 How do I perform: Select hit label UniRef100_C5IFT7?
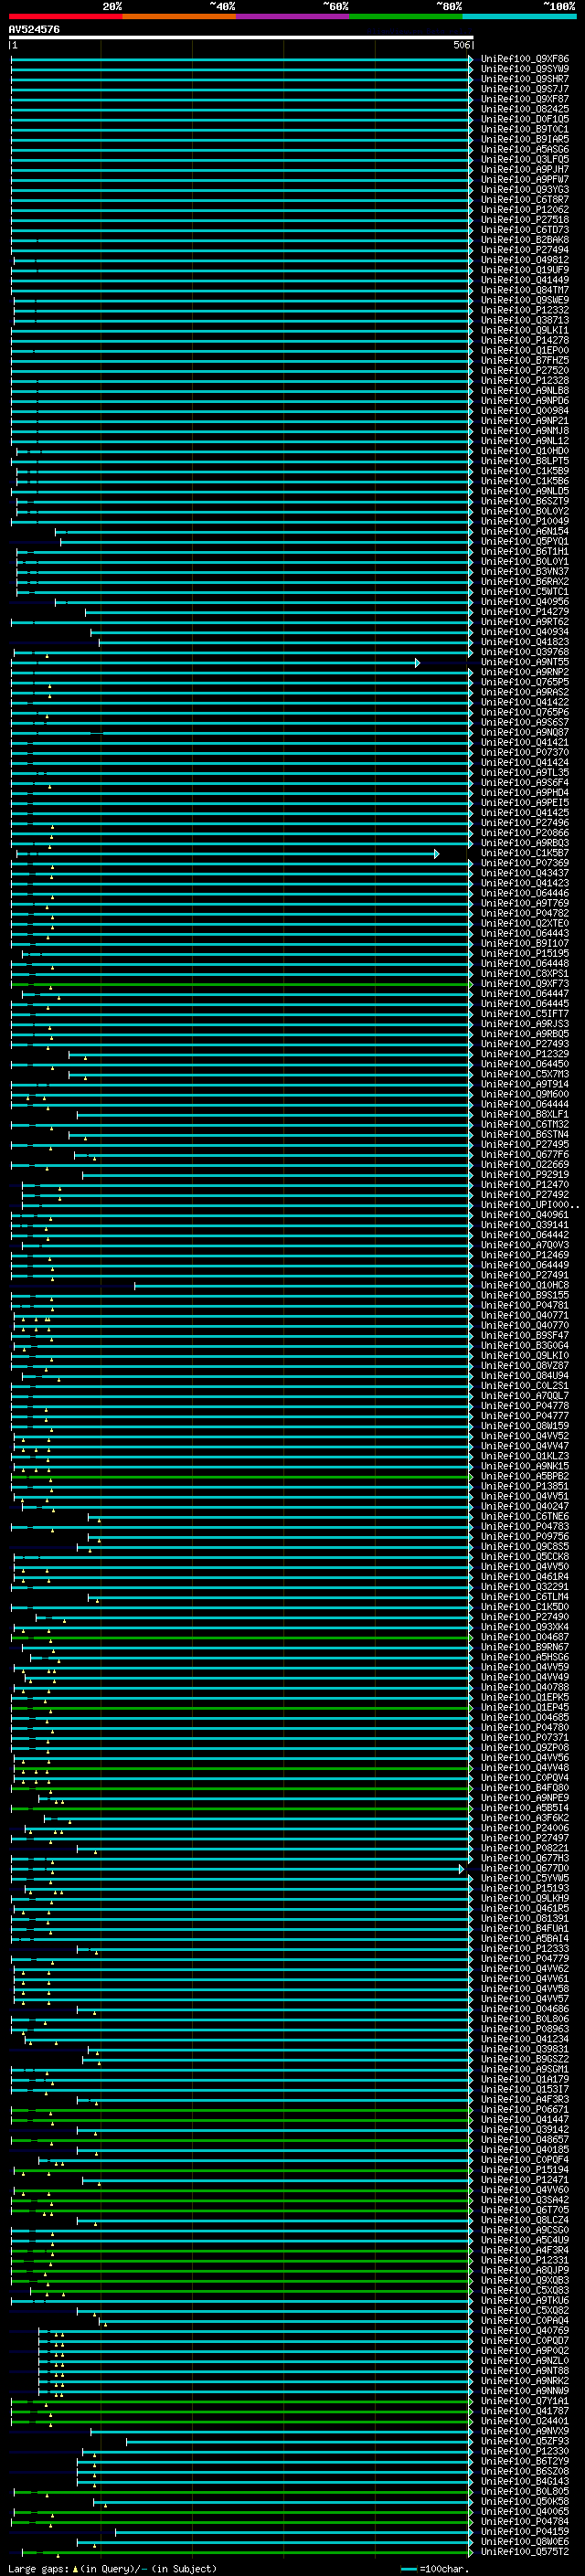click(x=525, y=1014)
